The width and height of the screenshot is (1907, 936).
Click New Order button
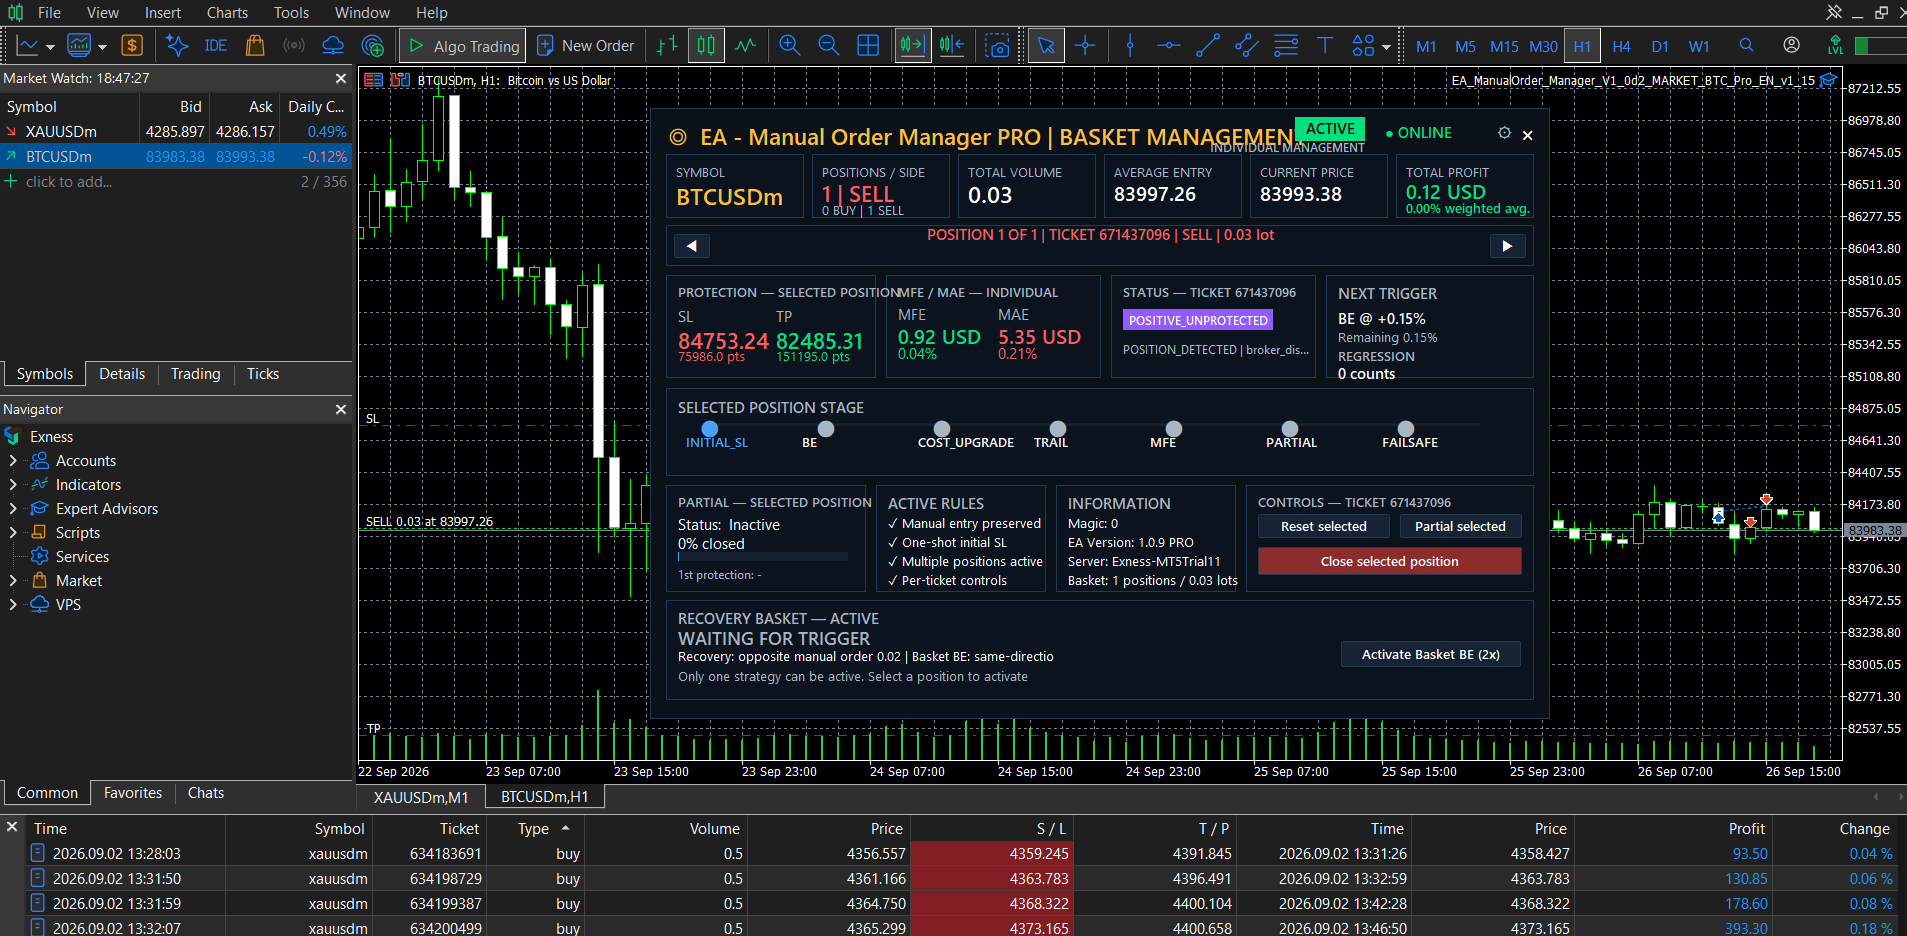[x=586, y=46]
